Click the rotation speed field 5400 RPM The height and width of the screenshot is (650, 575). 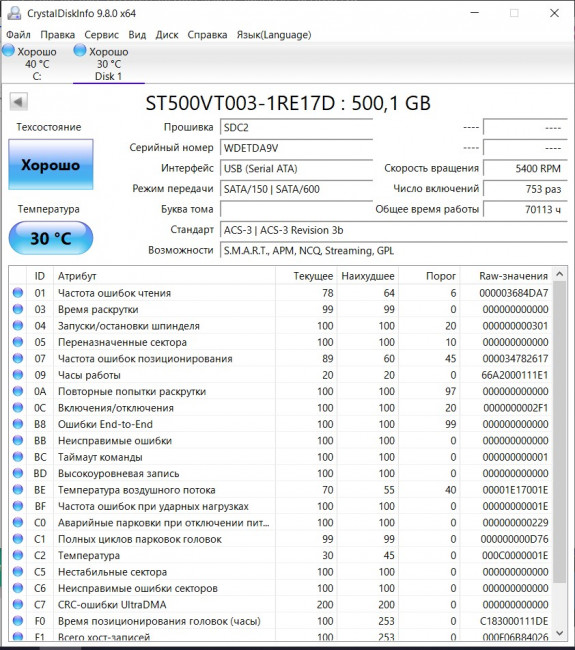525,168
